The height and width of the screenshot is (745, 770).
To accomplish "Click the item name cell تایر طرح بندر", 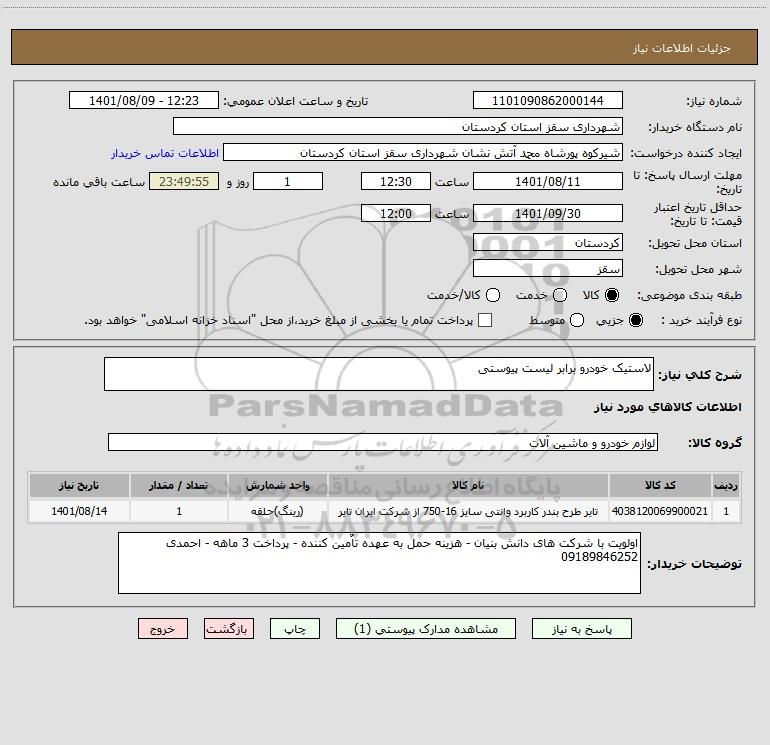I will coord(468,511).
